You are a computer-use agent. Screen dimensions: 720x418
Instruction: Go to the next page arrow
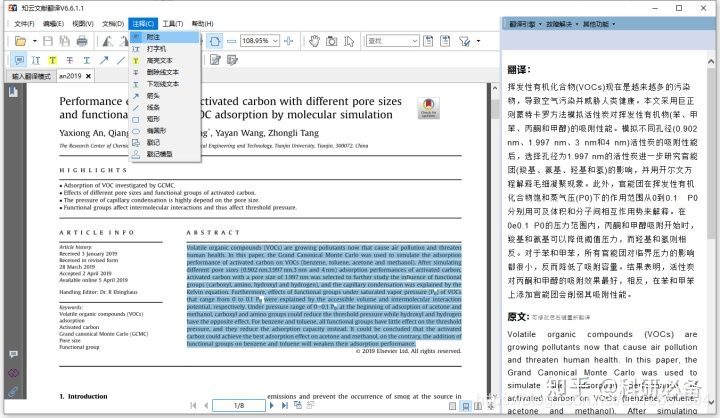[272, 405]
